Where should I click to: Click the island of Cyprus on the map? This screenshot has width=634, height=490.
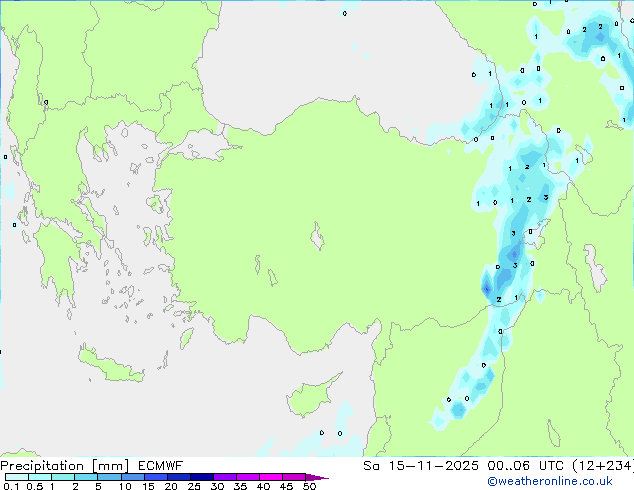[309, 396]
